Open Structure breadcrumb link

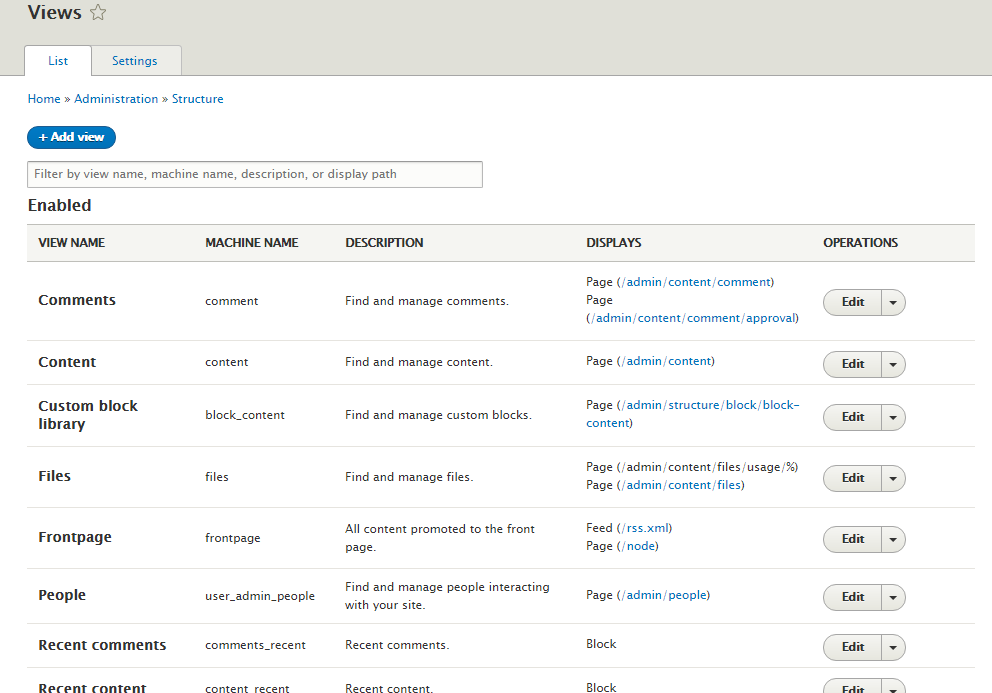pos(197,99)
